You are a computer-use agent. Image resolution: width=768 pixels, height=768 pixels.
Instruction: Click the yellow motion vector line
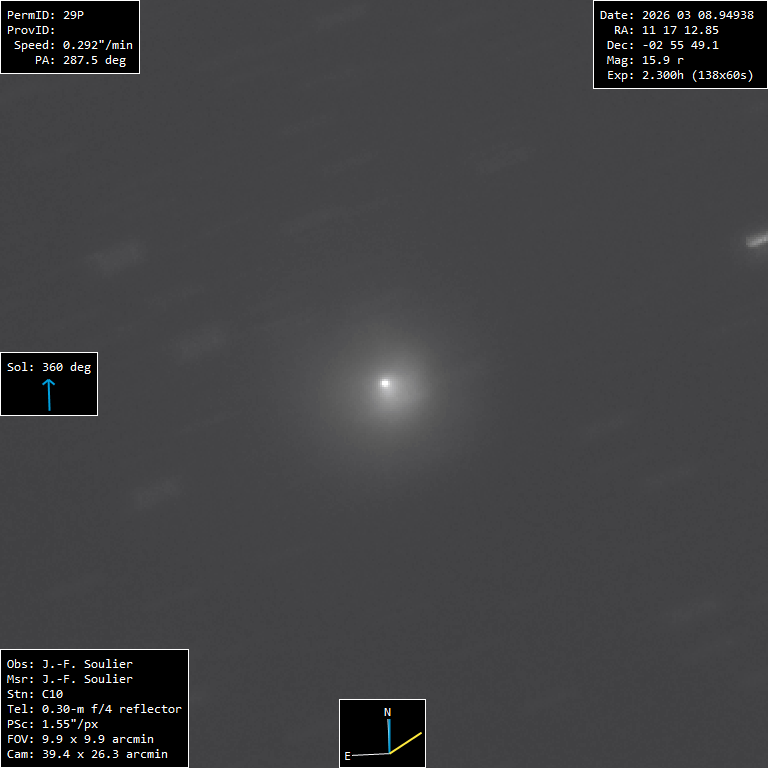point(406,743)
